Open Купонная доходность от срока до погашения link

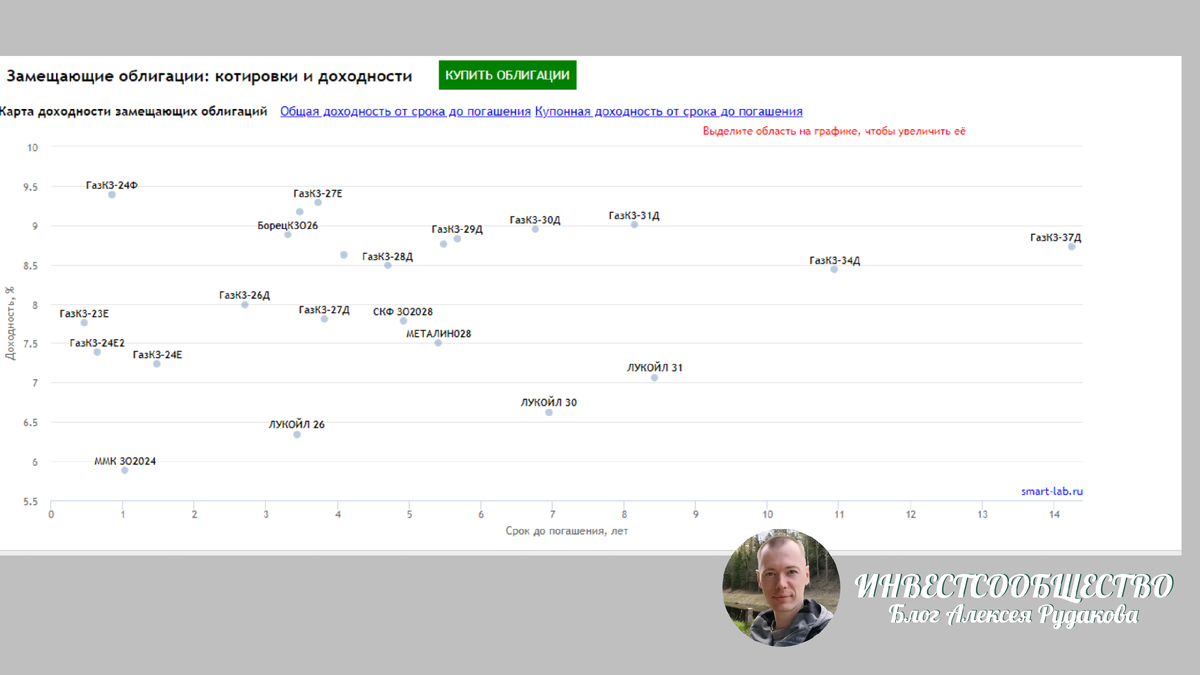pos(669,112)
